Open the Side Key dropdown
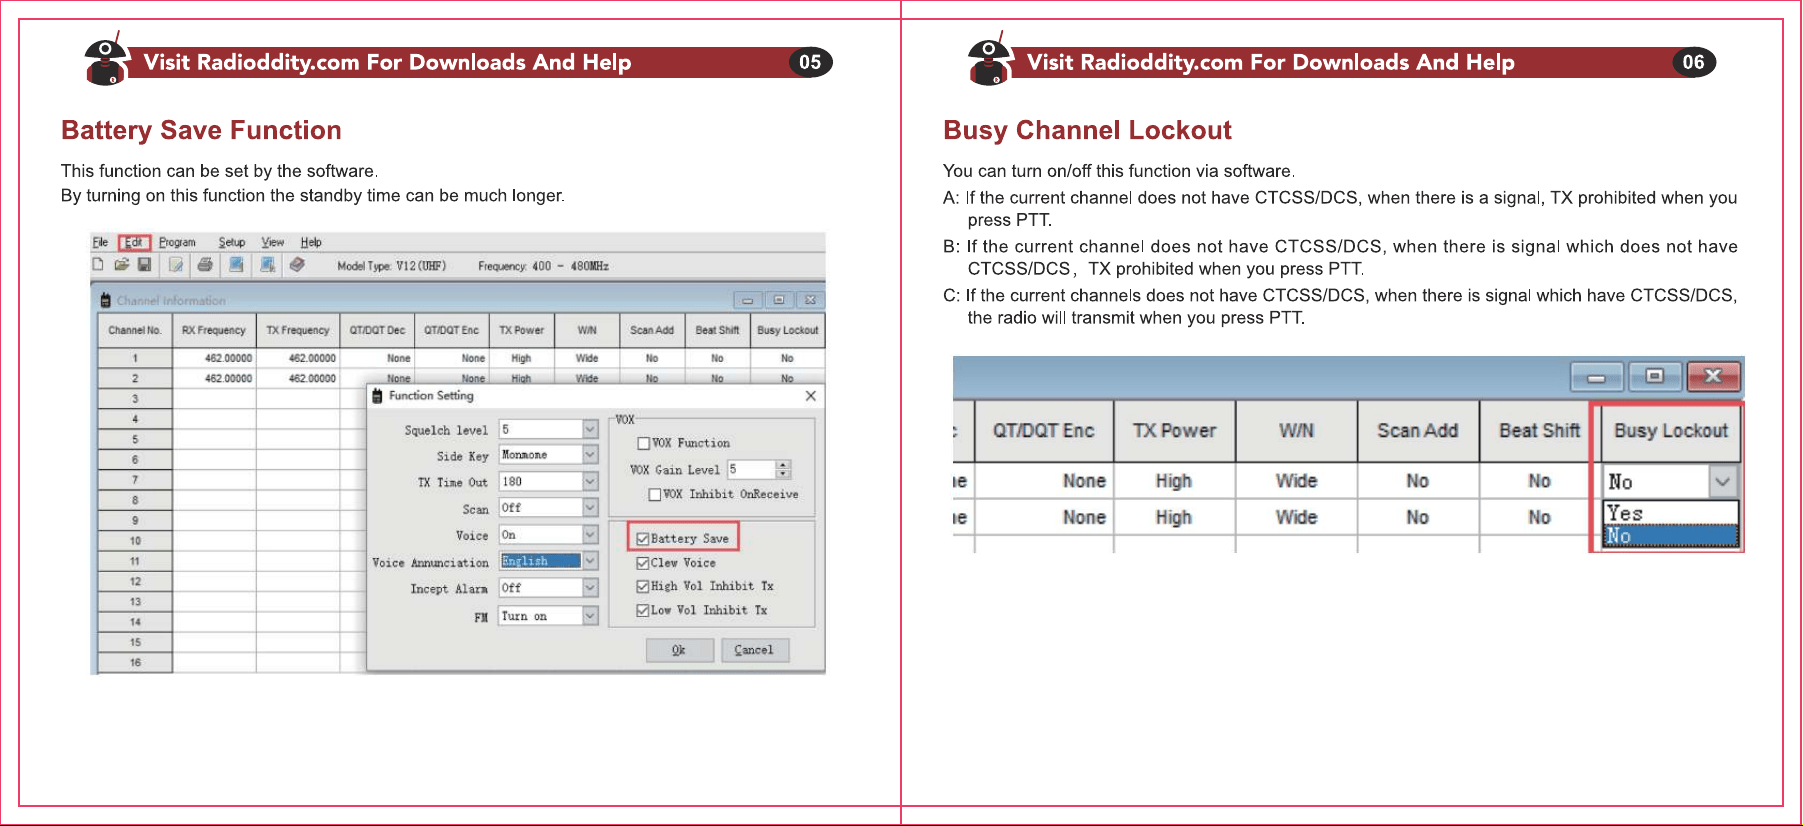Image resolution: width=1803 pixels, height=826 pixels. click(590, 455)
